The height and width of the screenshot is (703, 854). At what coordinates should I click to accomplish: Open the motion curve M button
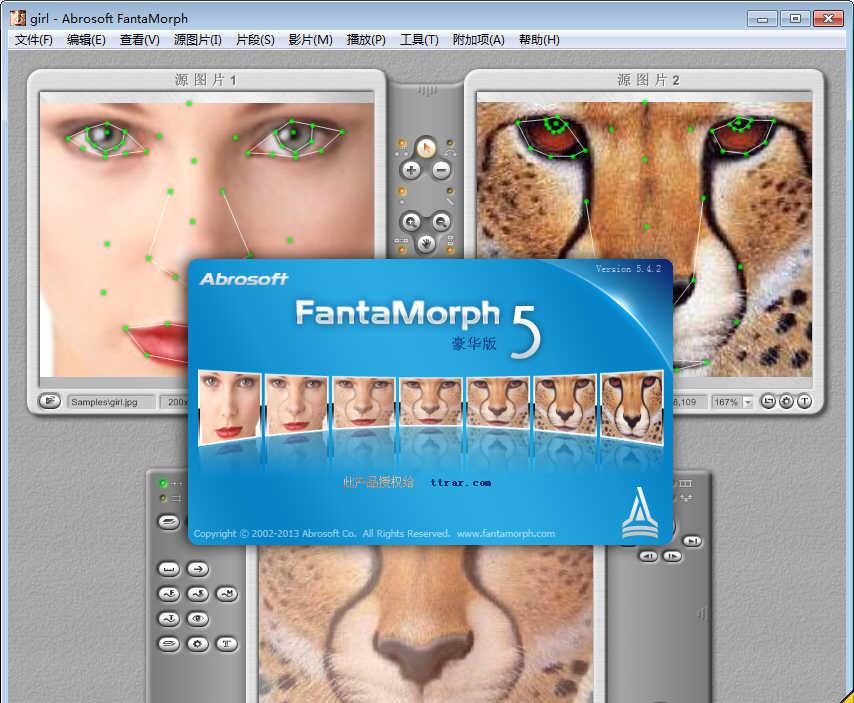(x=227, y=594)
